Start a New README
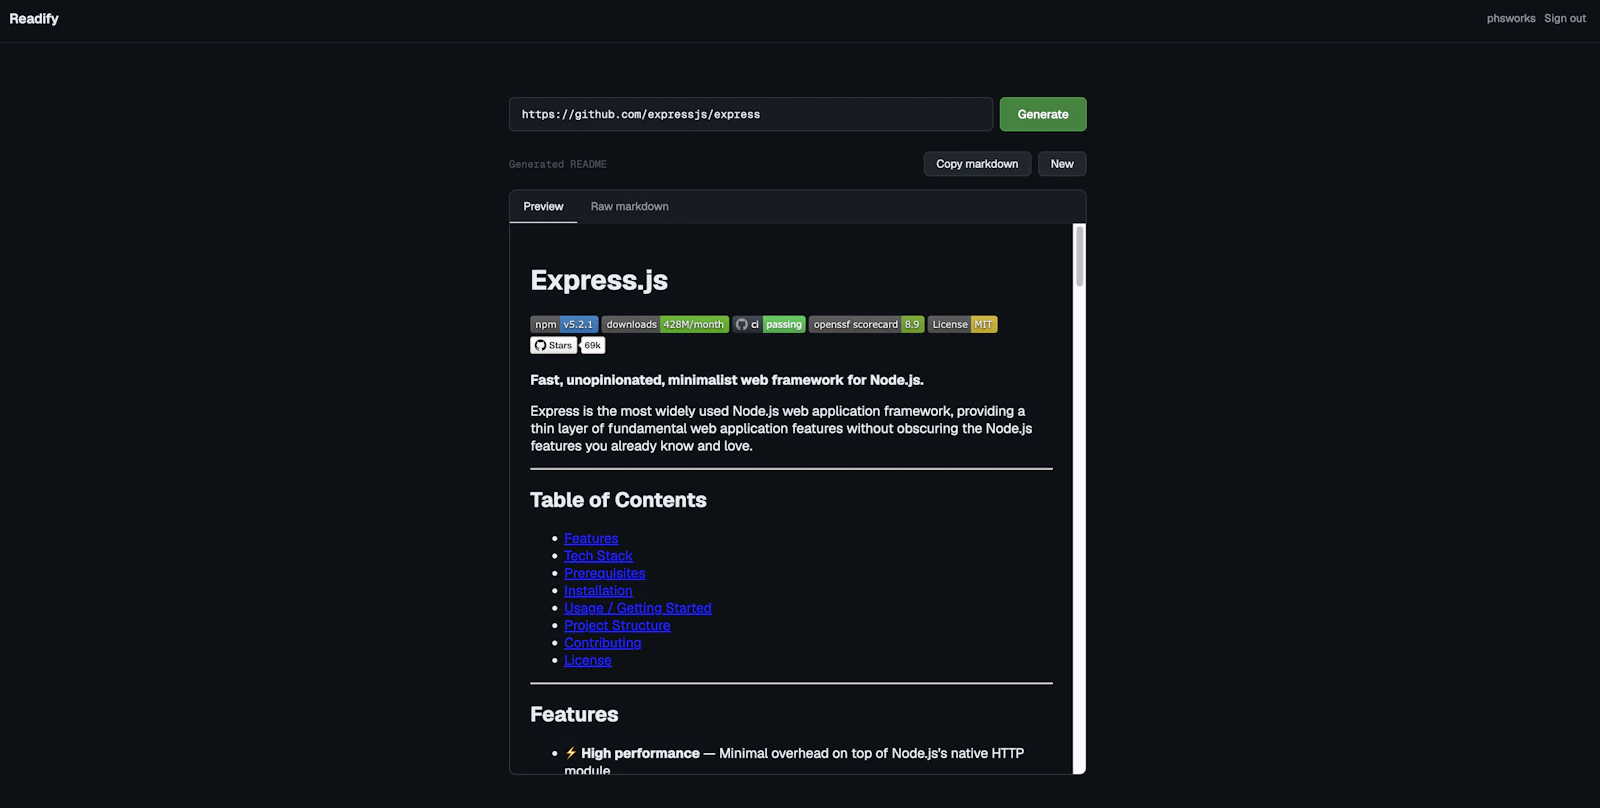The image size is (1600, 808). (x=1062, y=164)
